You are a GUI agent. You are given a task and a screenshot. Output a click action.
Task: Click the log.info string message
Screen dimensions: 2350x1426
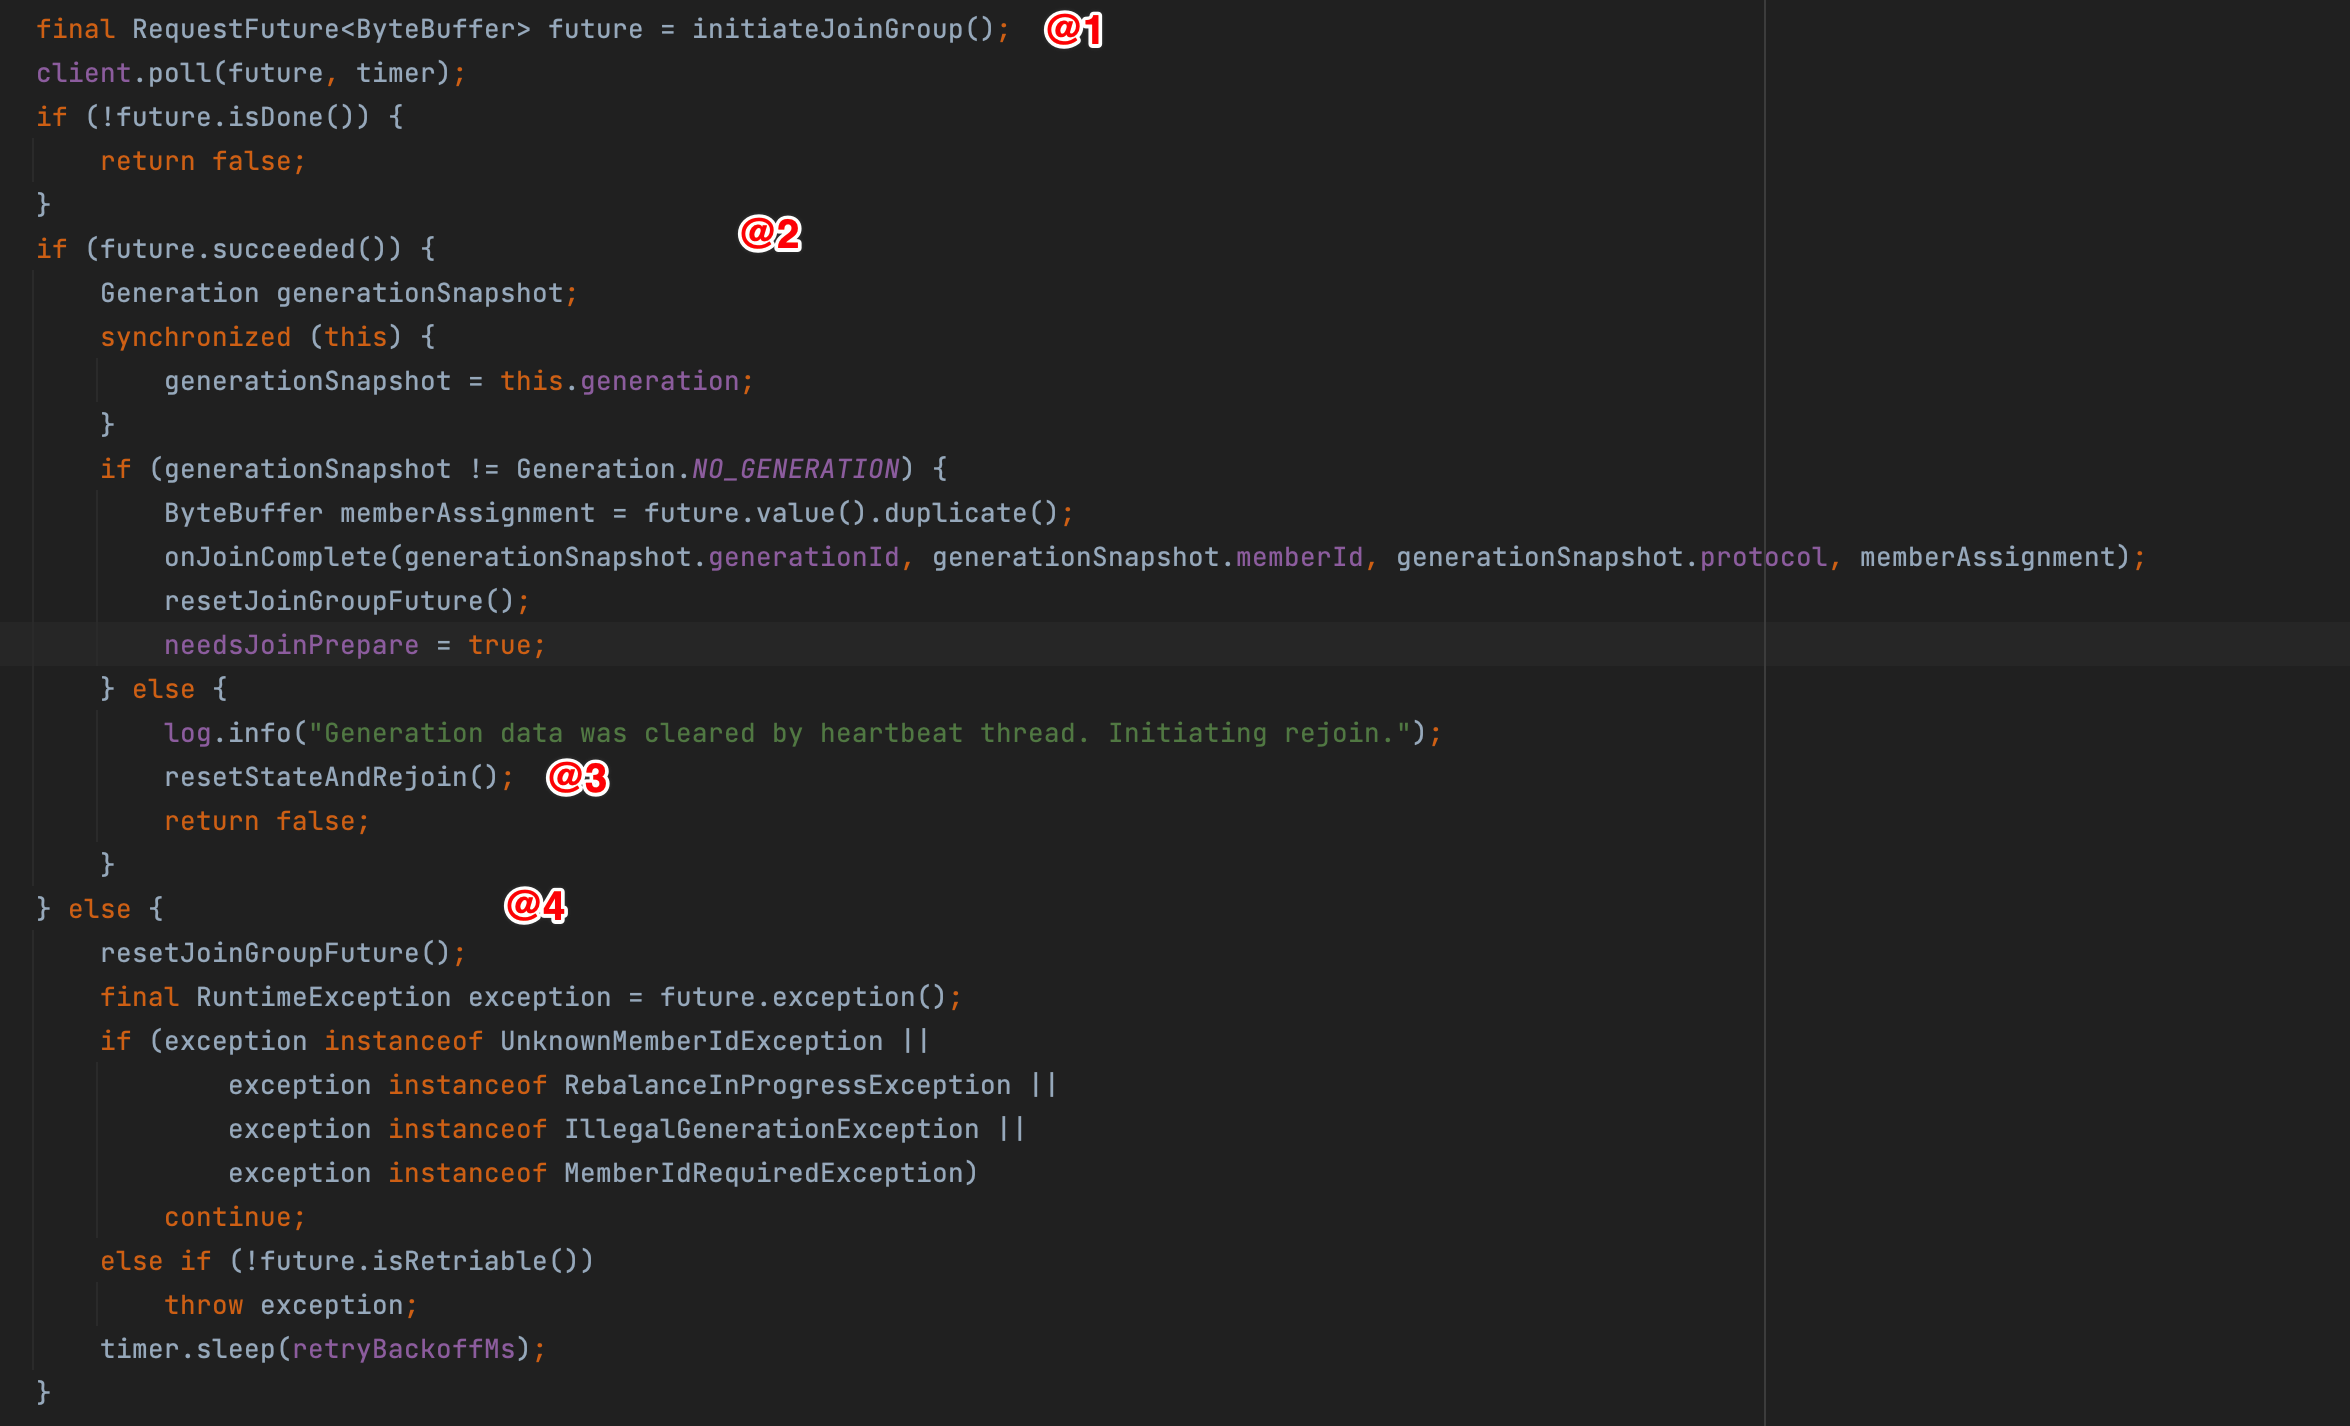tap(860, 733)
